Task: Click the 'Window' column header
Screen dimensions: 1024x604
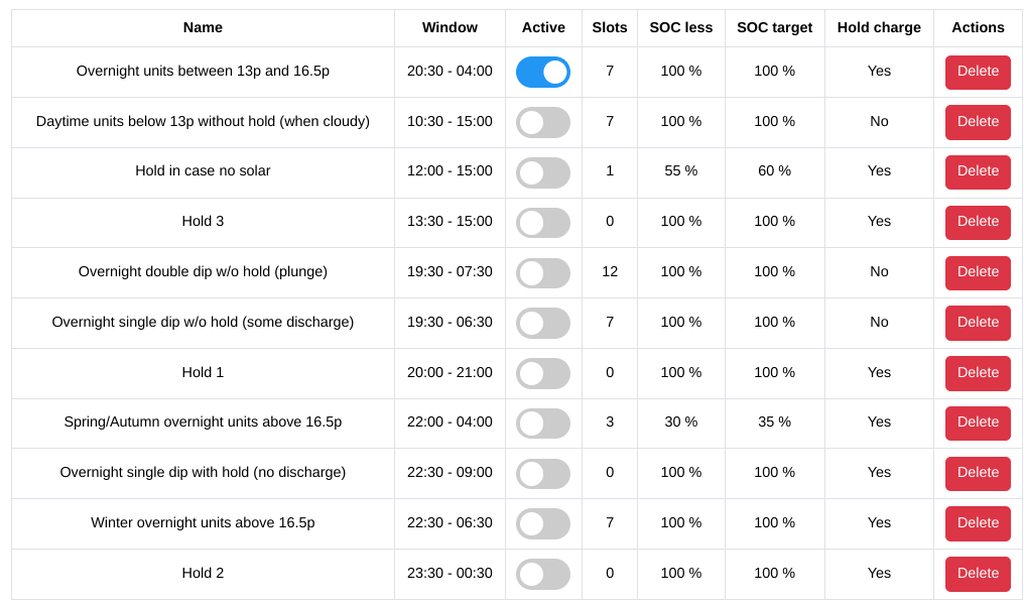Action: click(x=450, y=28)
